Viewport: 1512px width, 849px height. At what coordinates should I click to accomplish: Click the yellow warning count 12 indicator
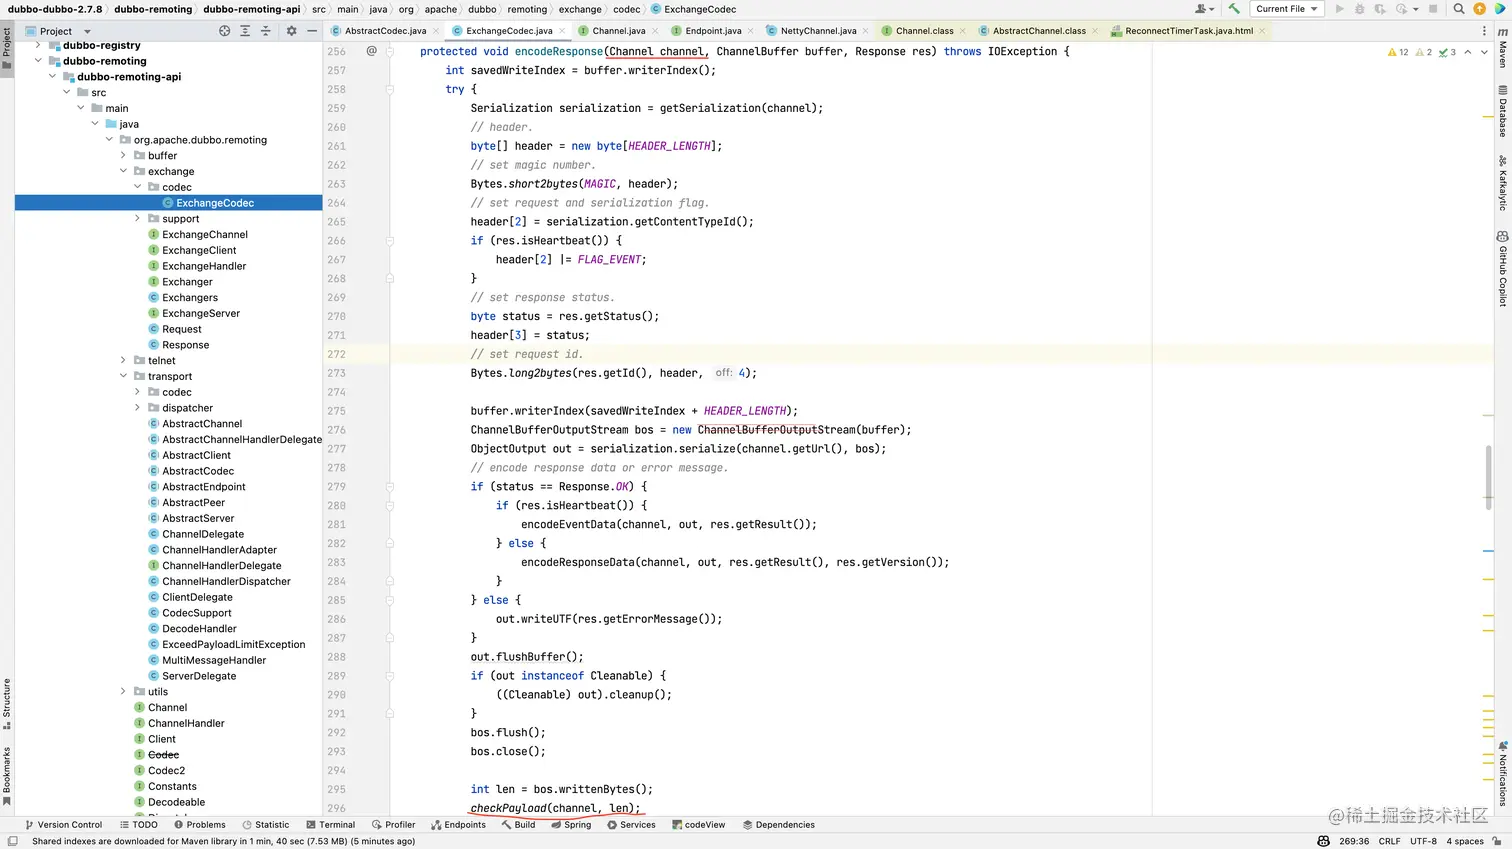point(1398,52)
